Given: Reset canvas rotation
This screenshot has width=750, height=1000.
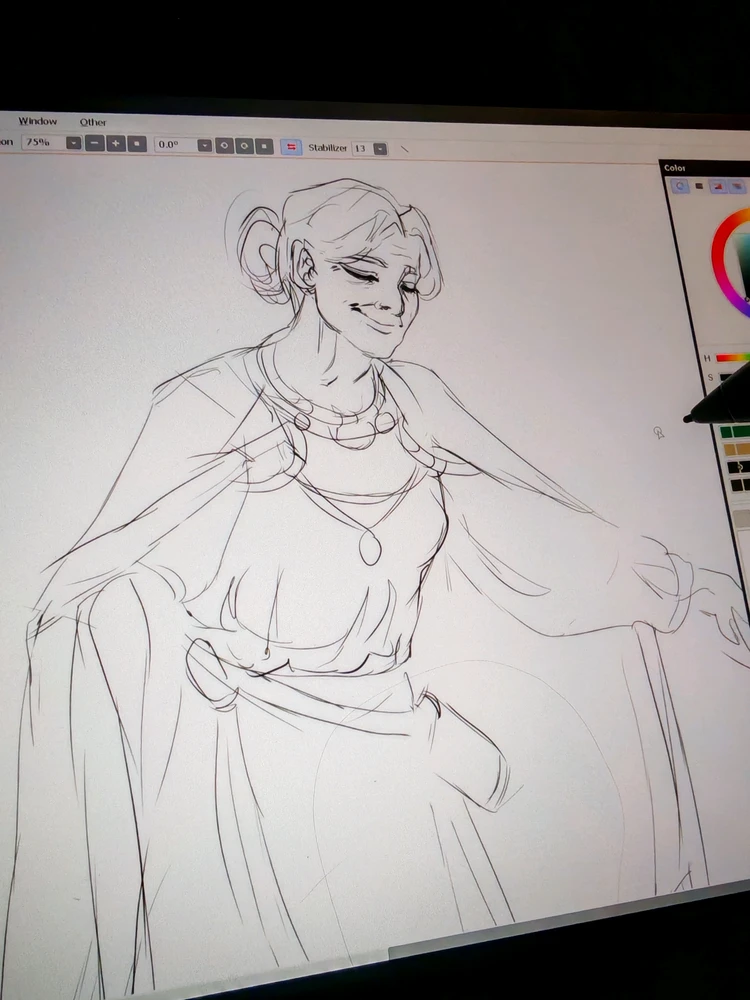Looking at the screenshot, I should [264, 147].
